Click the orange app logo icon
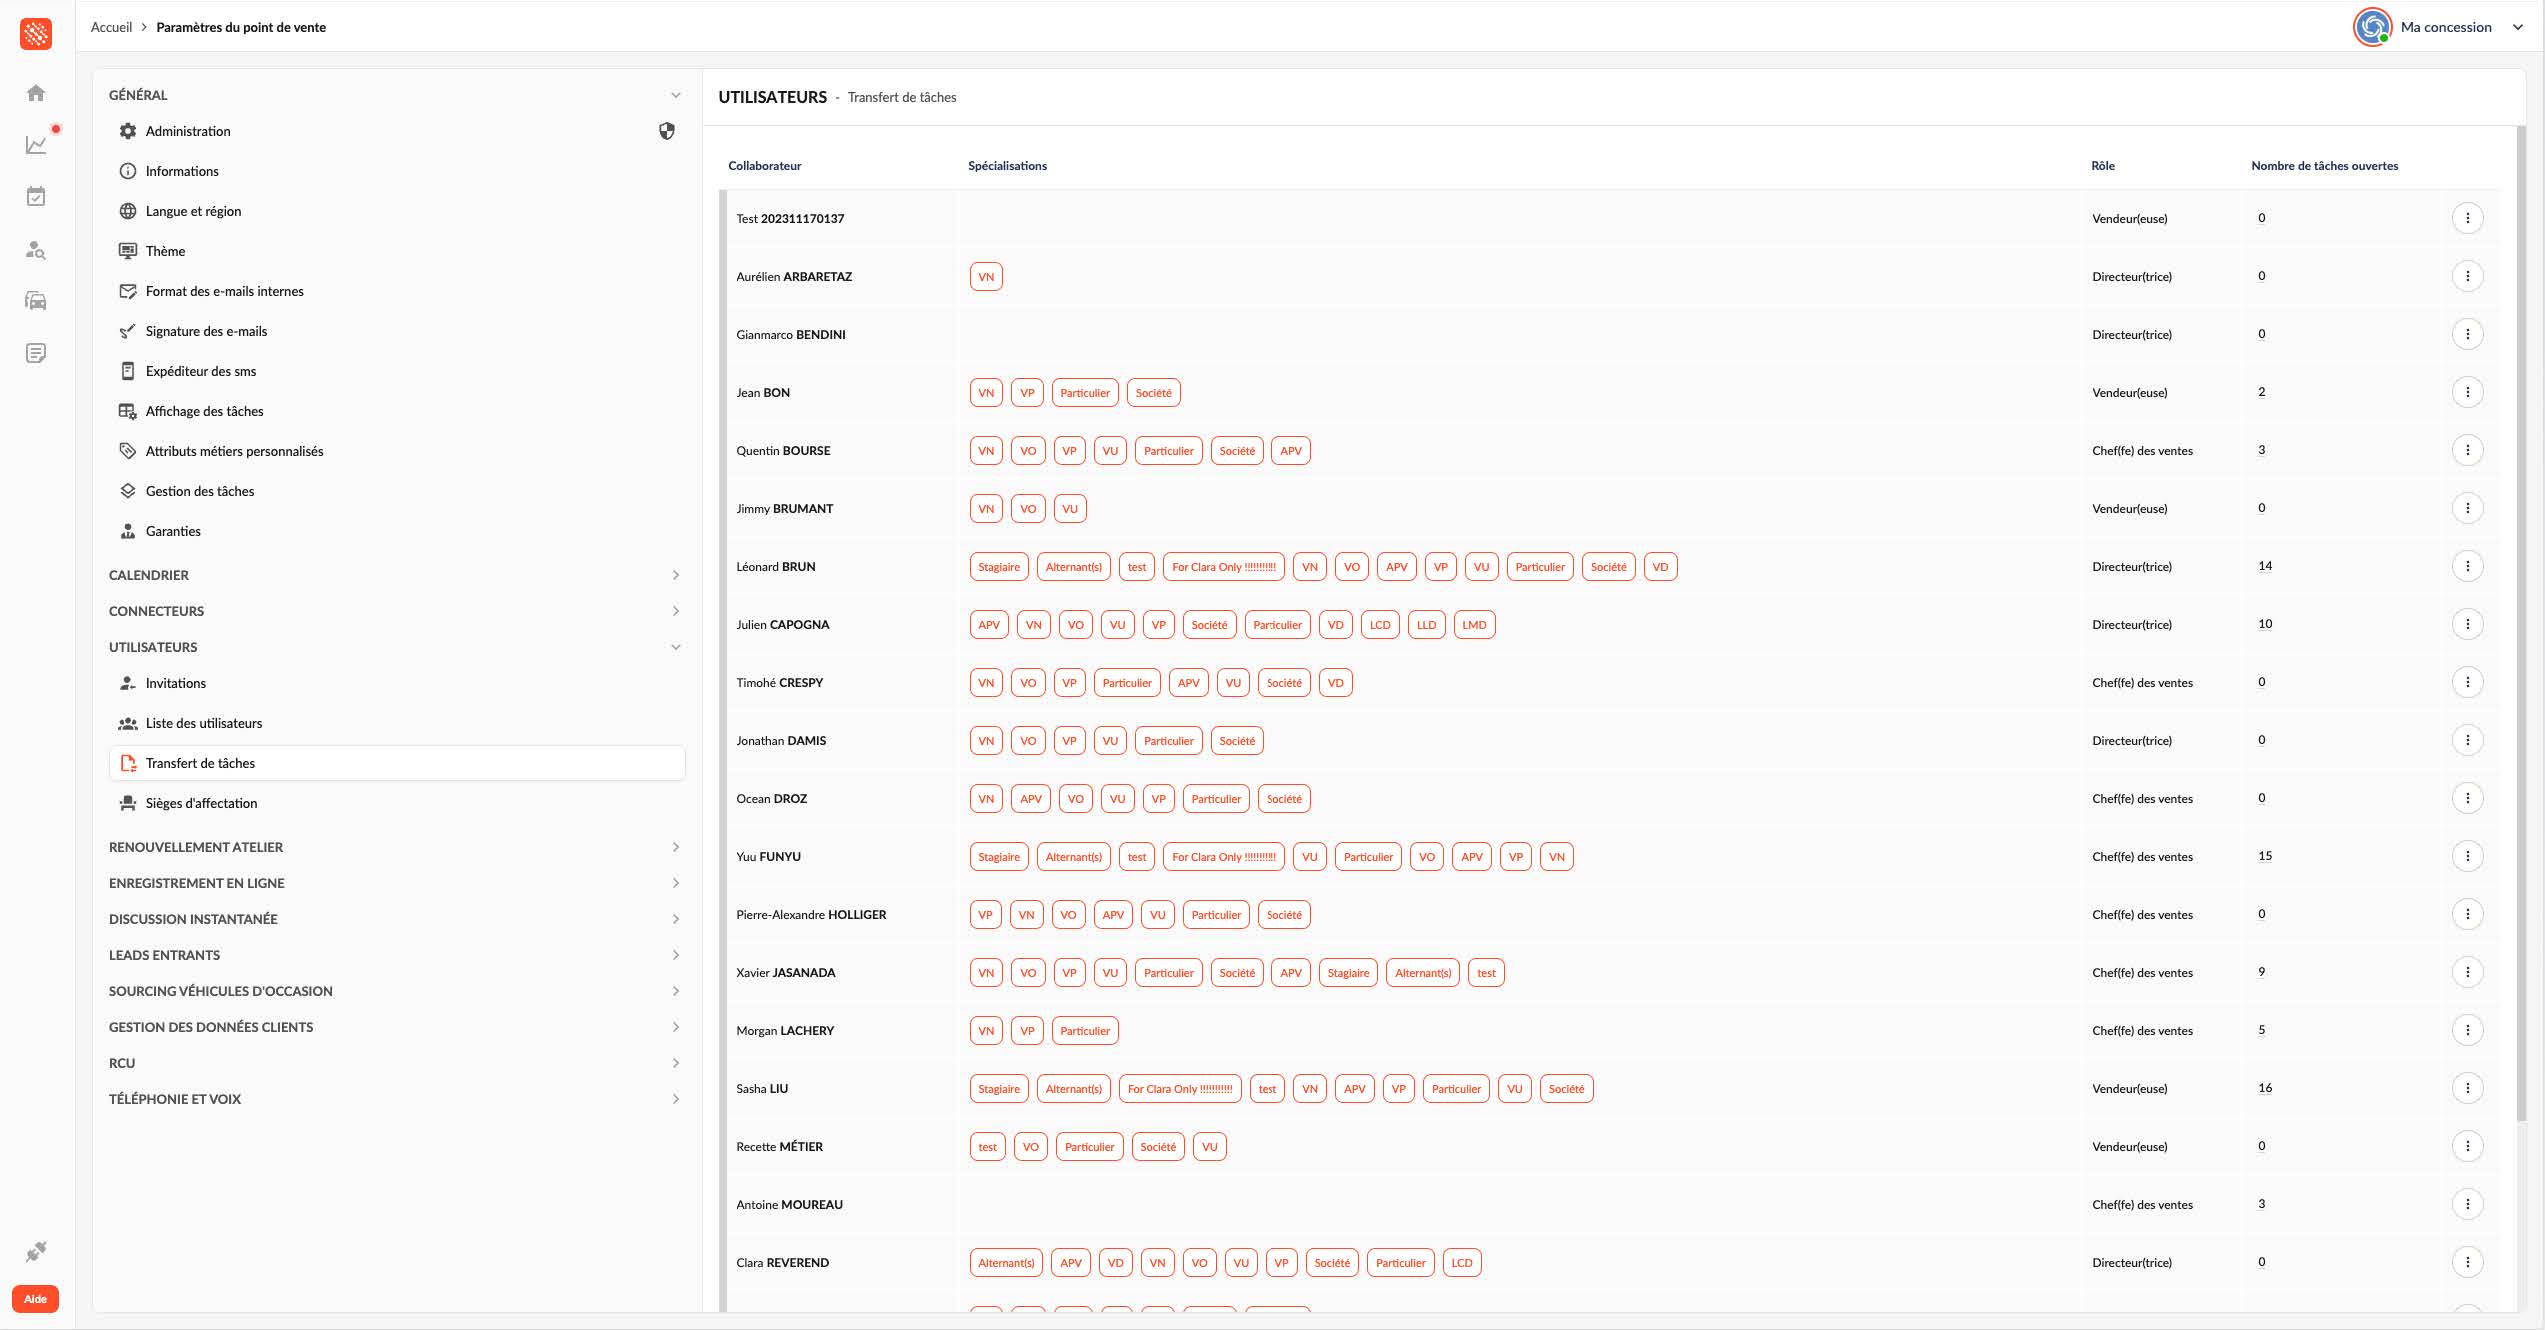 pyautogui.click(x=36, y=34)
